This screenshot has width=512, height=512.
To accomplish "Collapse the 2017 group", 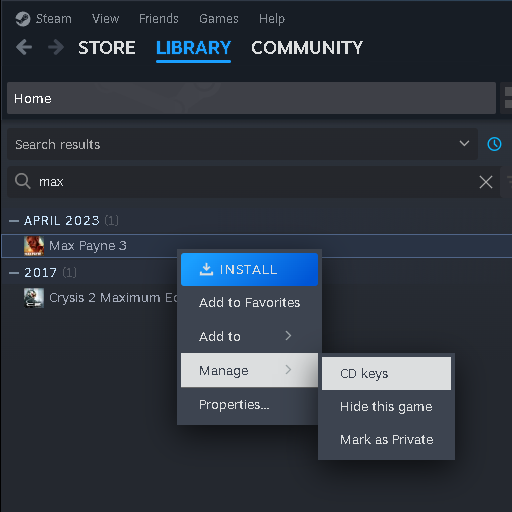I will coord(14,273).
